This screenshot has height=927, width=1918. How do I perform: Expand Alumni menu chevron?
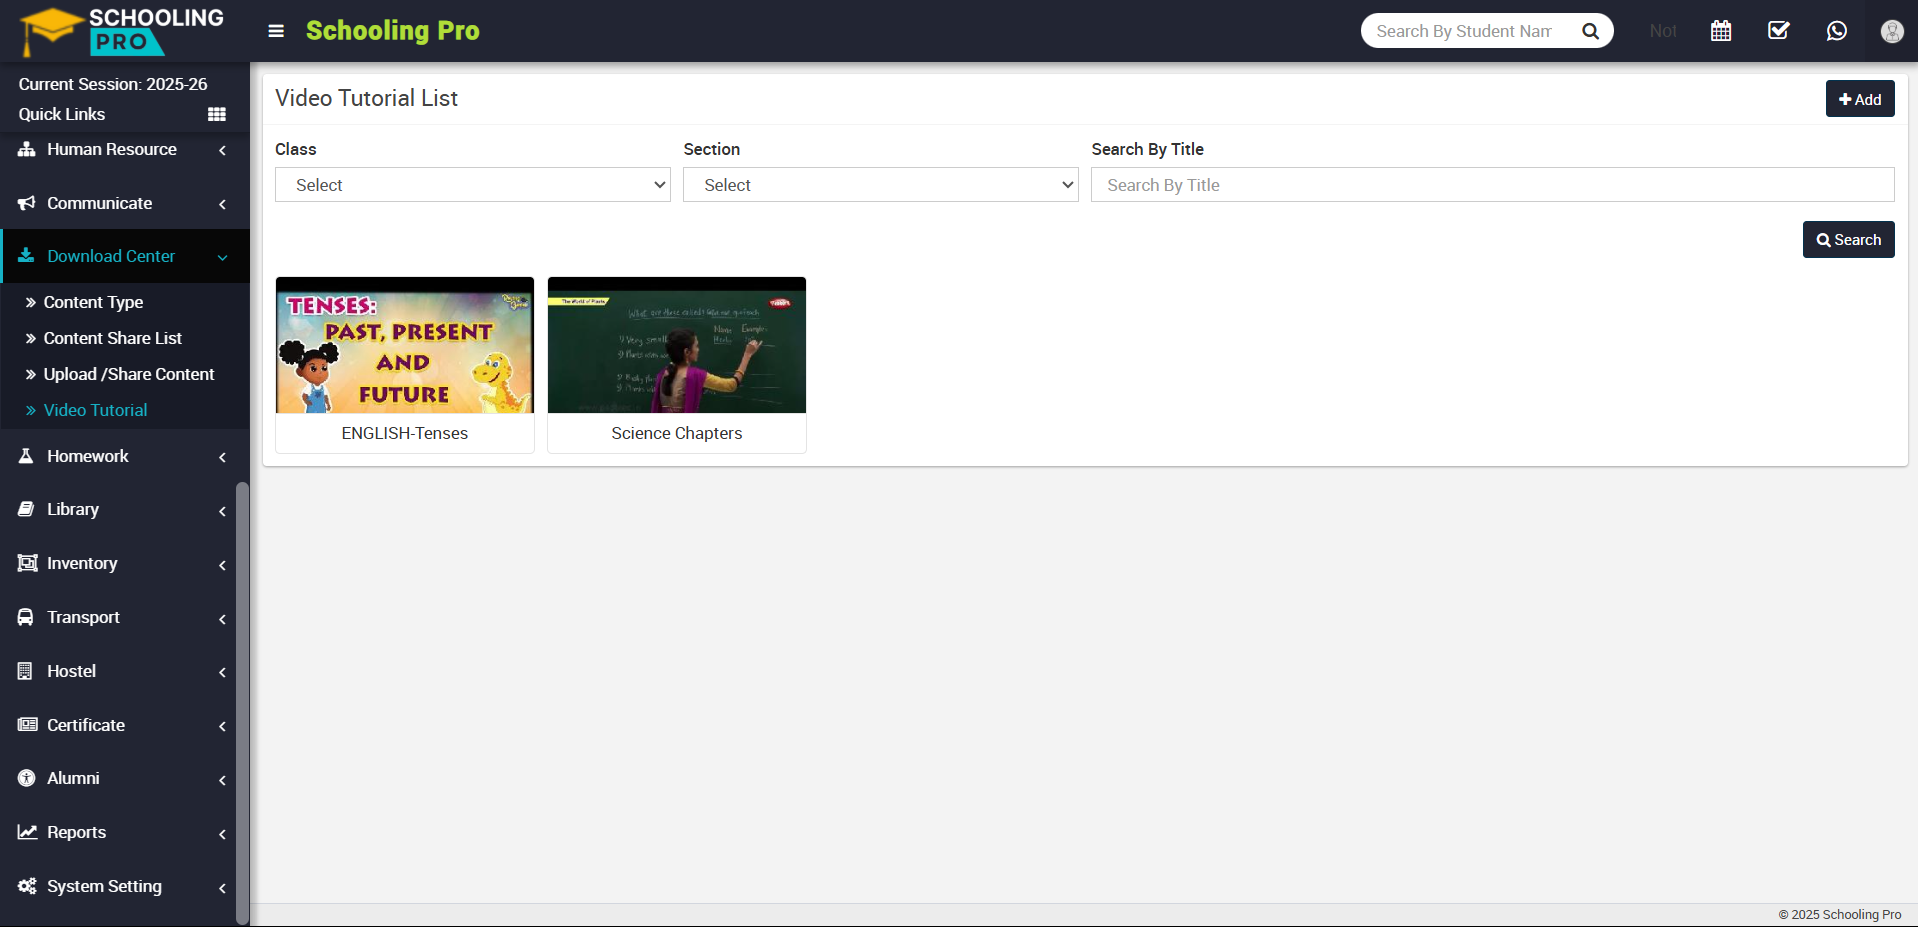point(222,780)
